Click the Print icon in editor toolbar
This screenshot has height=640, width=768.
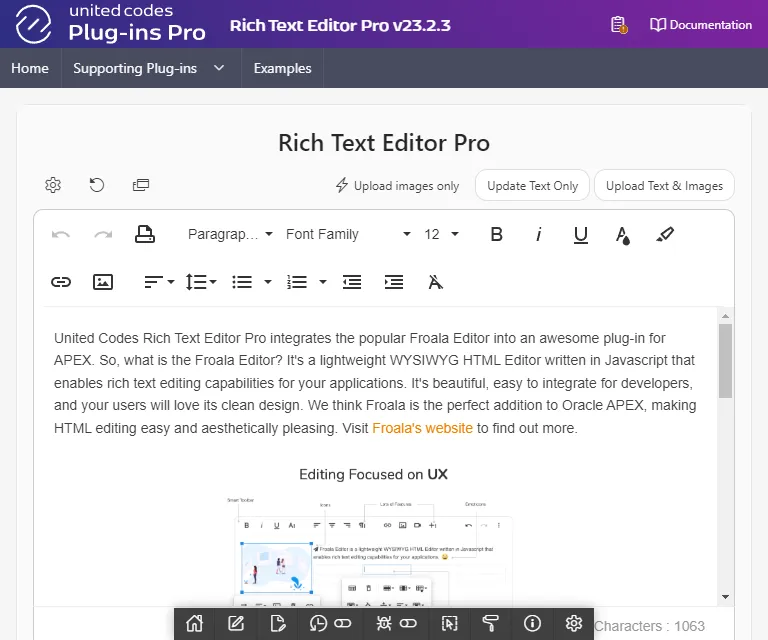(x=145, y=234)
